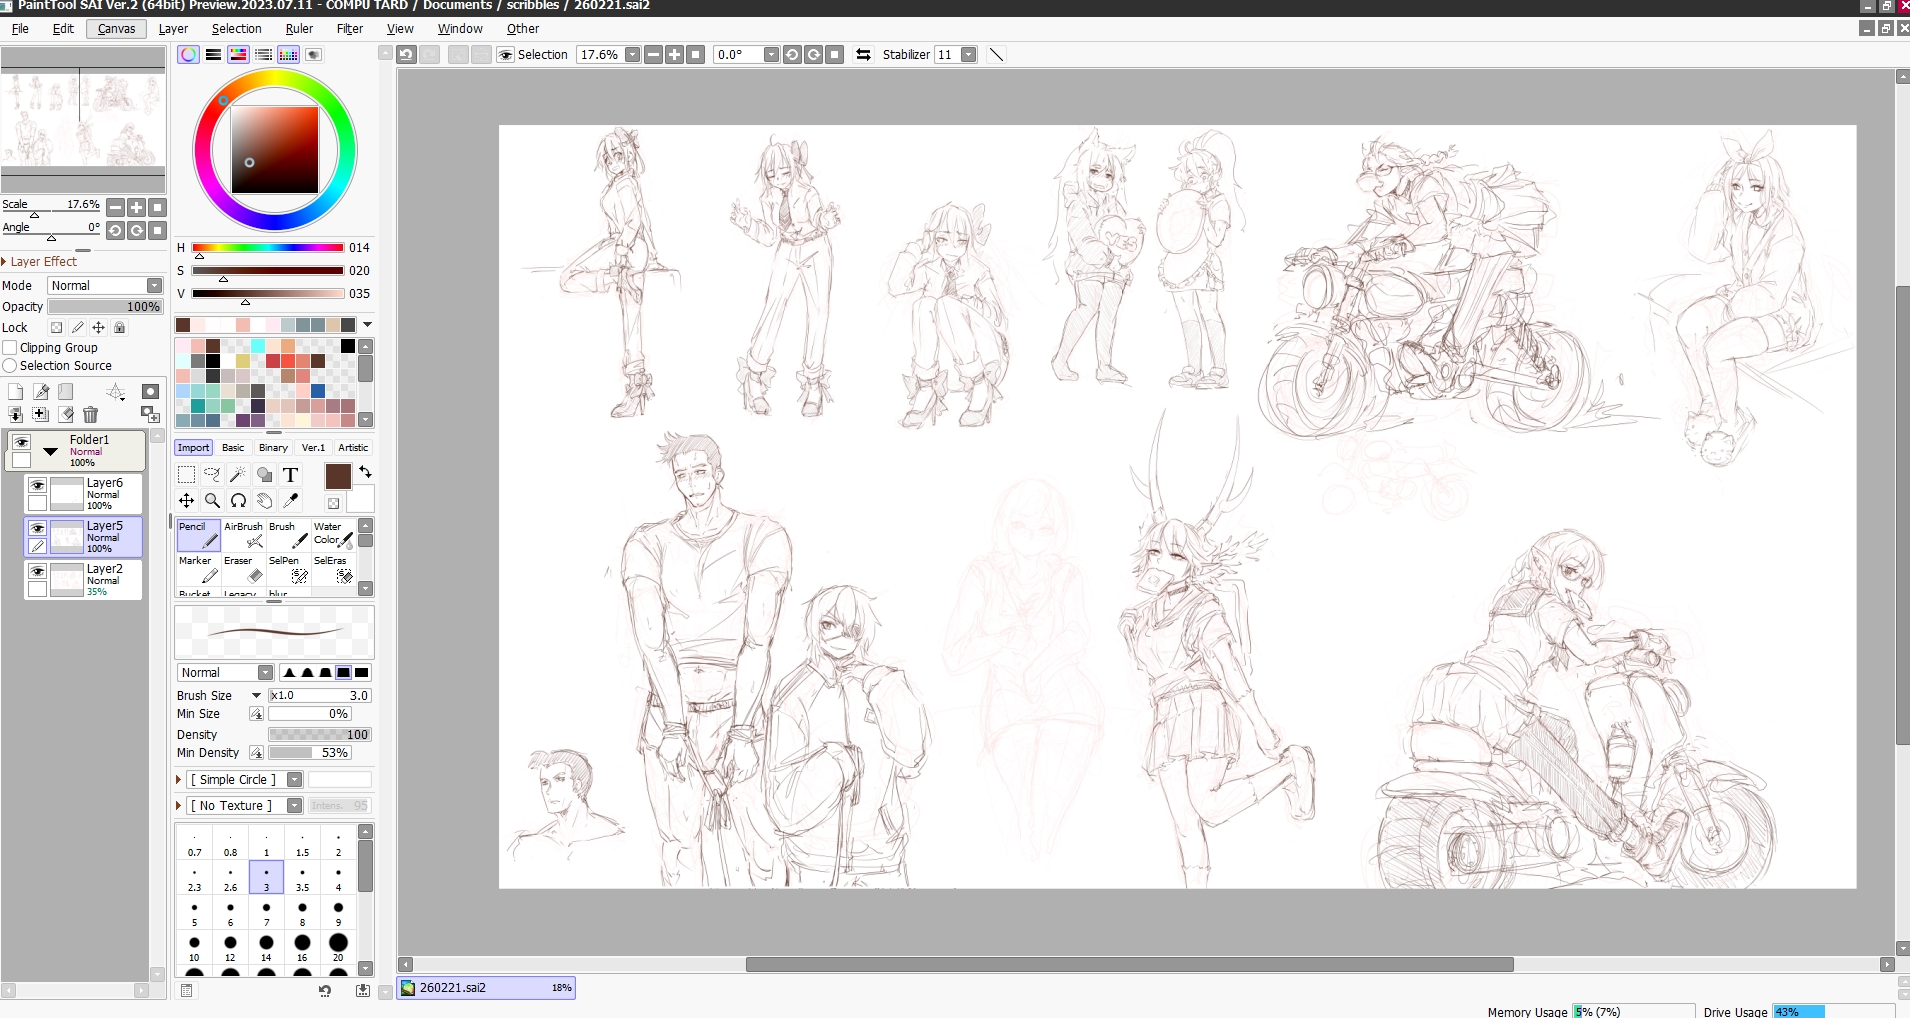
Task: Select the magic wand tool
Action: (x=238, y=475)
